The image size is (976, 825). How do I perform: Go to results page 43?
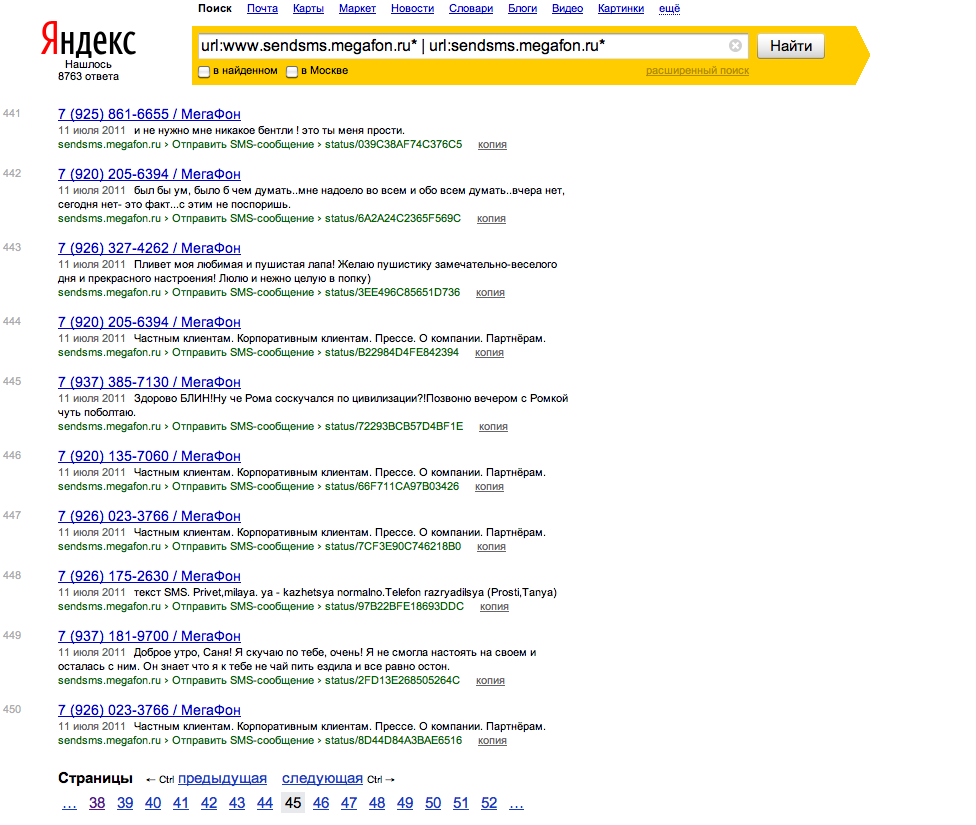pos(237,803)
